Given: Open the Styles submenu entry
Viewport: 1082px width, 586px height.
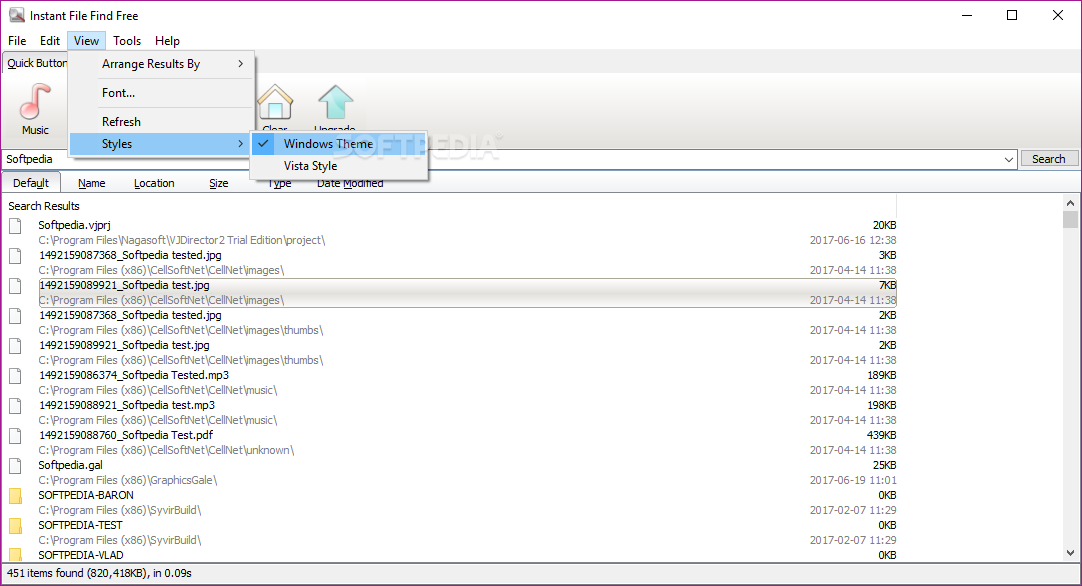Looking at the screenshot, I should click(161, 144).
